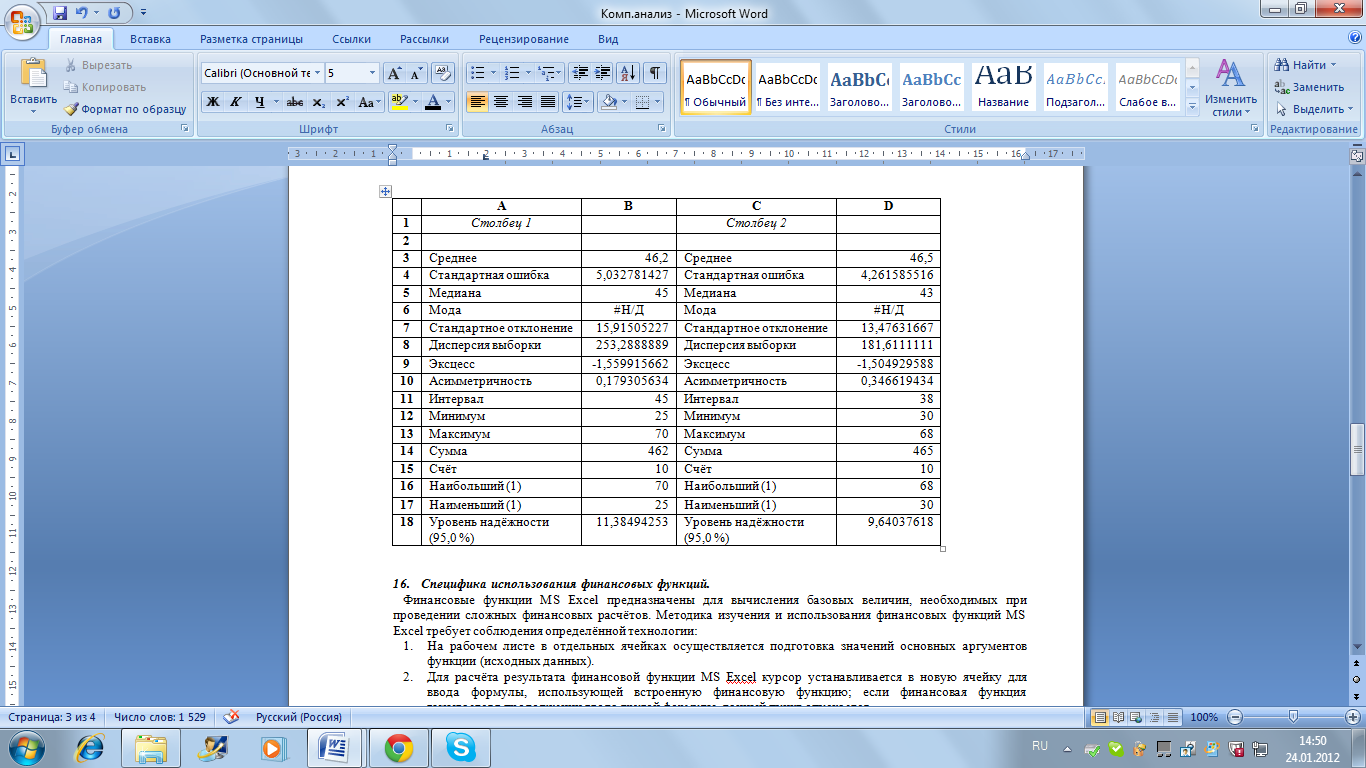Toggle italic (К) formatting
The height and width of the screenshot is (768, 1366).
[236, 102]
